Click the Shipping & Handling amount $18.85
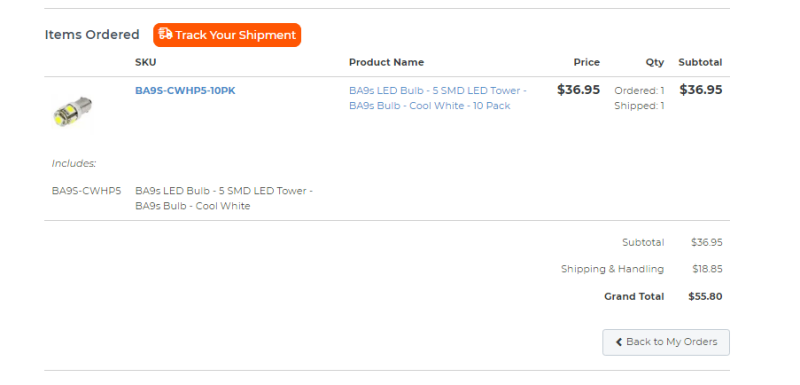The height and width of the screenshot is (385, 800). pyautogui.click(x=707, y=269)
